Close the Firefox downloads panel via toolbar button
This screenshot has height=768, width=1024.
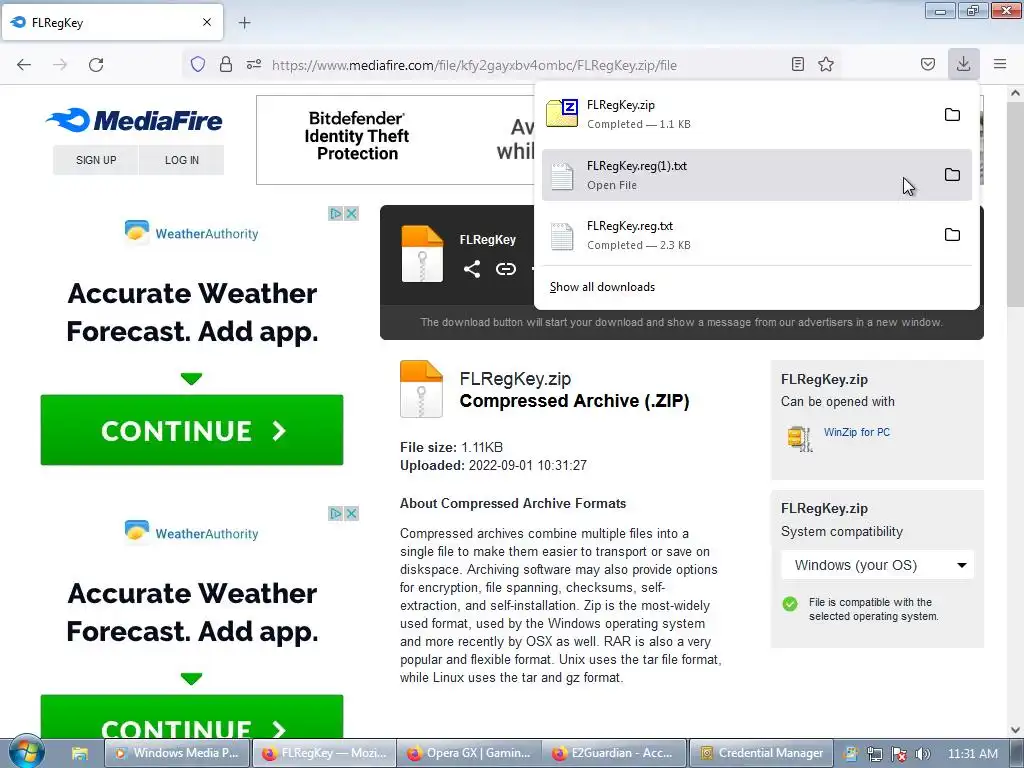(963, 64)
